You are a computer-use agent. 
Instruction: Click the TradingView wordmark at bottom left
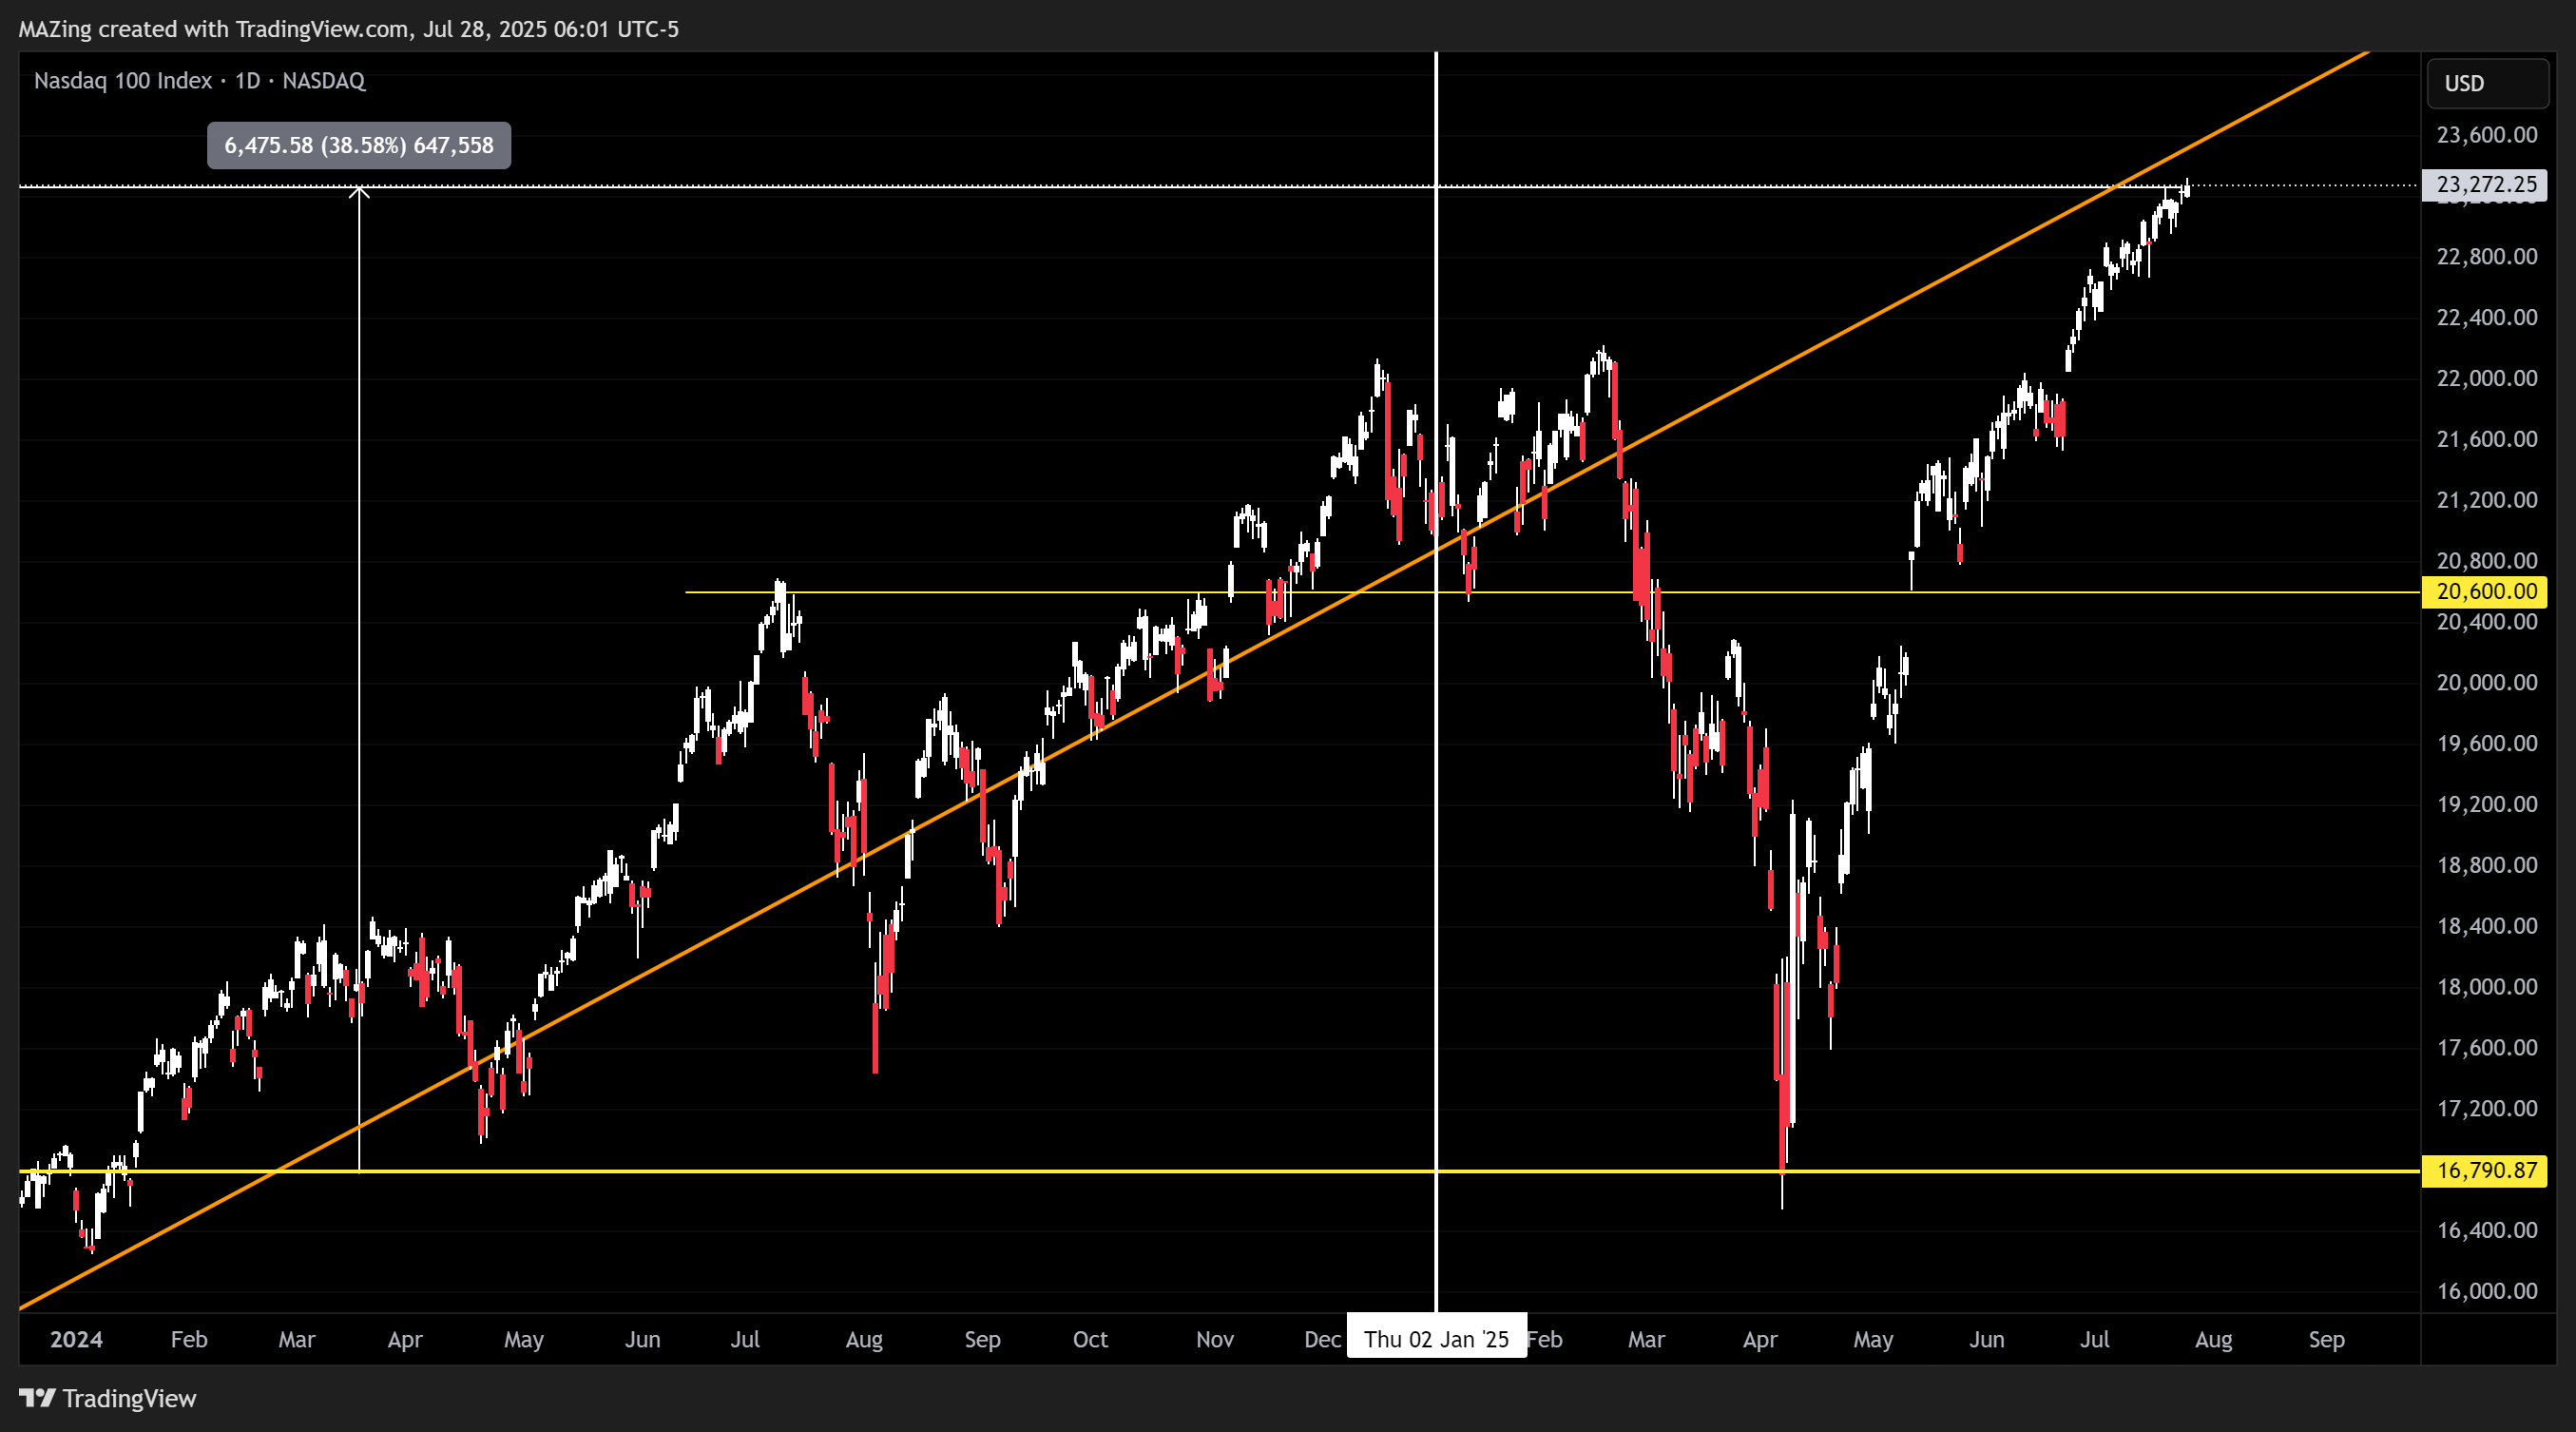click(129, 1398)
